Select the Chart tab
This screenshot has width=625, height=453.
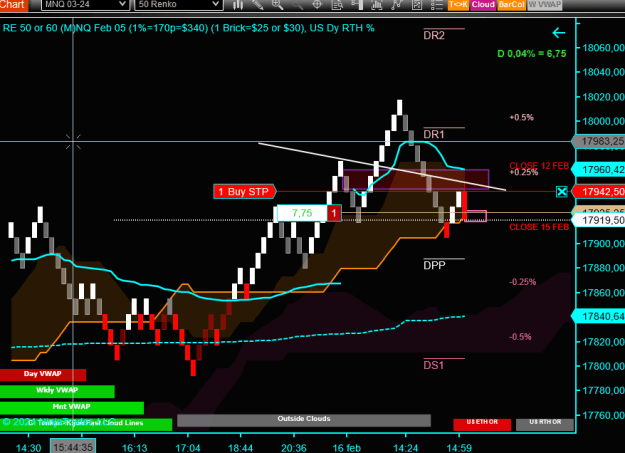(x=14, y=4)
